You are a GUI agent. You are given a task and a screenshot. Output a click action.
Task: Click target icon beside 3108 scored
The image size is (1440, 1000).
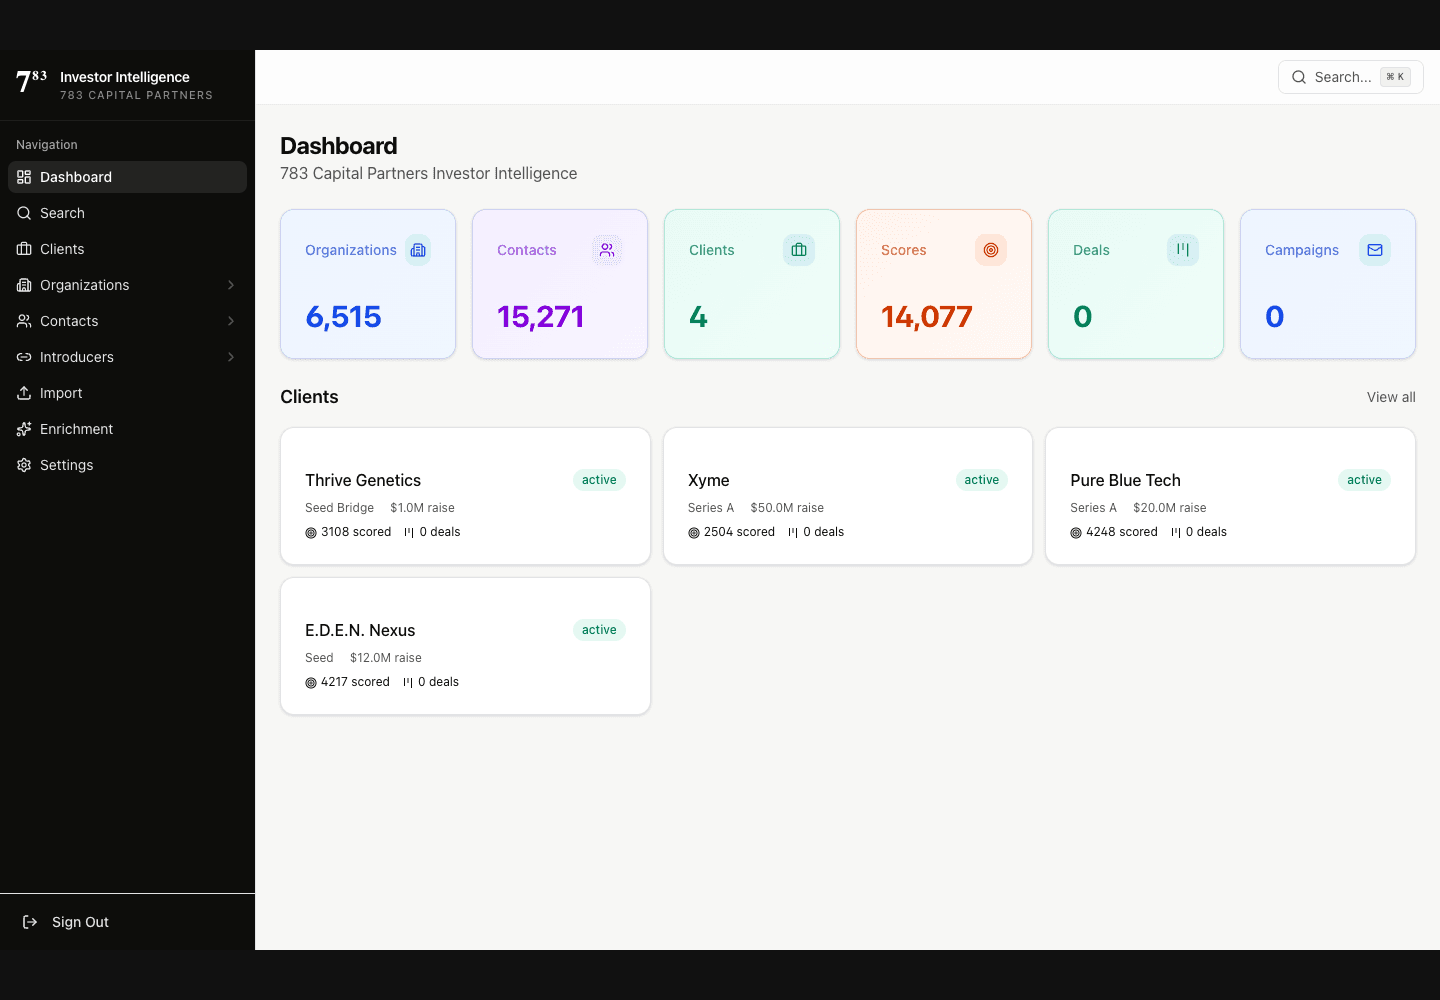311,533
